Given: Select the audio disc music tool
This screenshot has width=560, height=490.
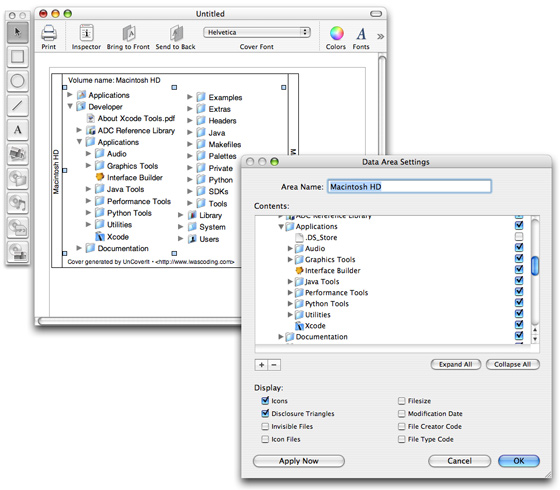Looking at the screenshot, I should (18, 203).
